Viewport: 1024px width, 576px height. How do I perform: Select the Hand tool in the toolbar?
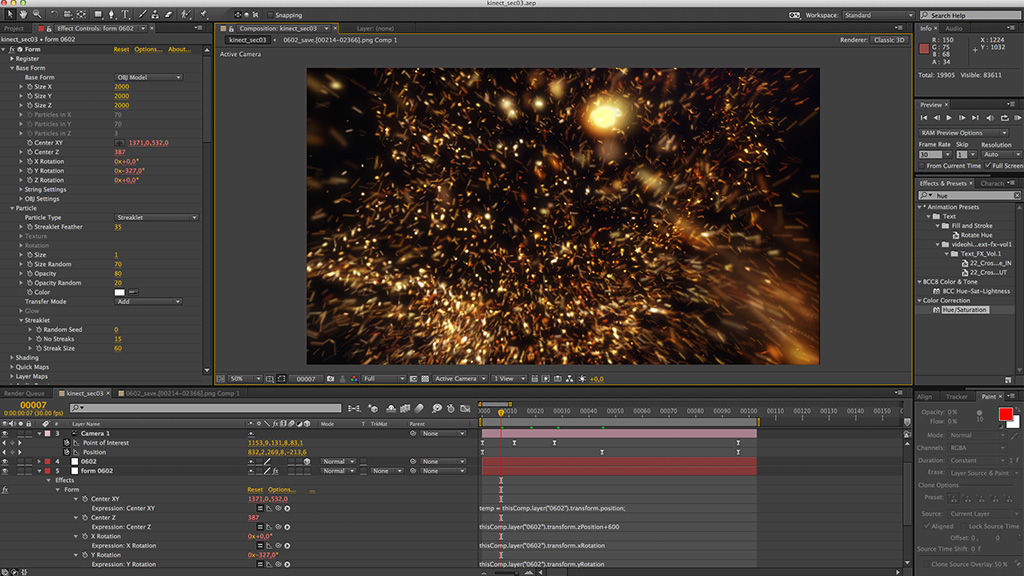(23, 15)
